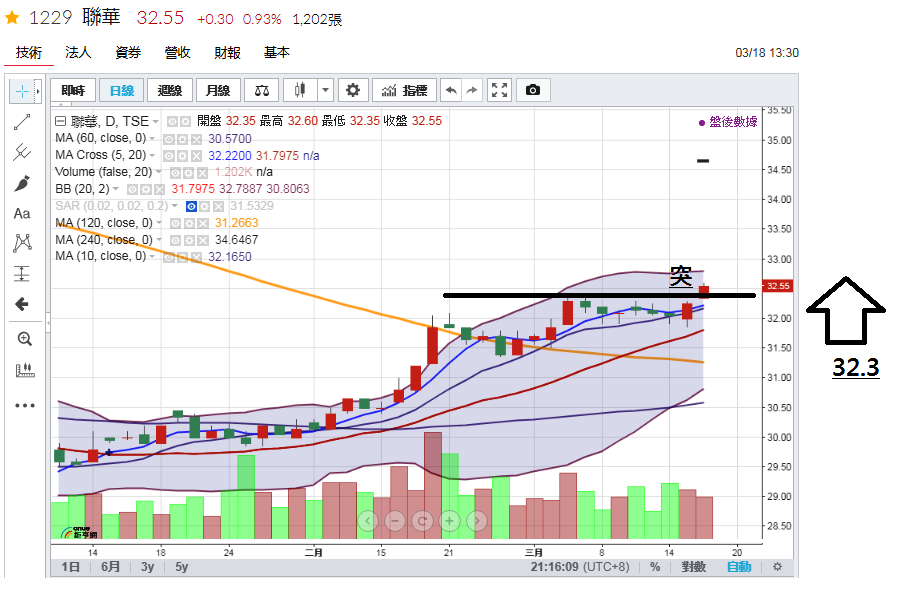Screen dimensions: 900x600
Task: Click the favorite star next to 1229
Action: click(x=12, y=18)
